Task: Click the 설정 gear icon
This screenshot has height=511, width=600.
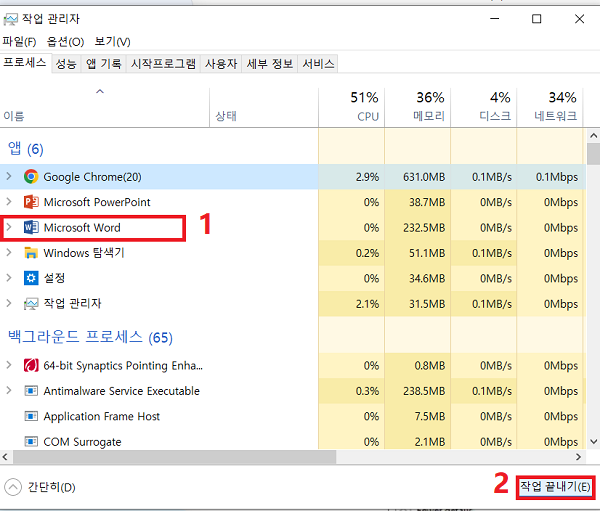Action: coord(31,278)
